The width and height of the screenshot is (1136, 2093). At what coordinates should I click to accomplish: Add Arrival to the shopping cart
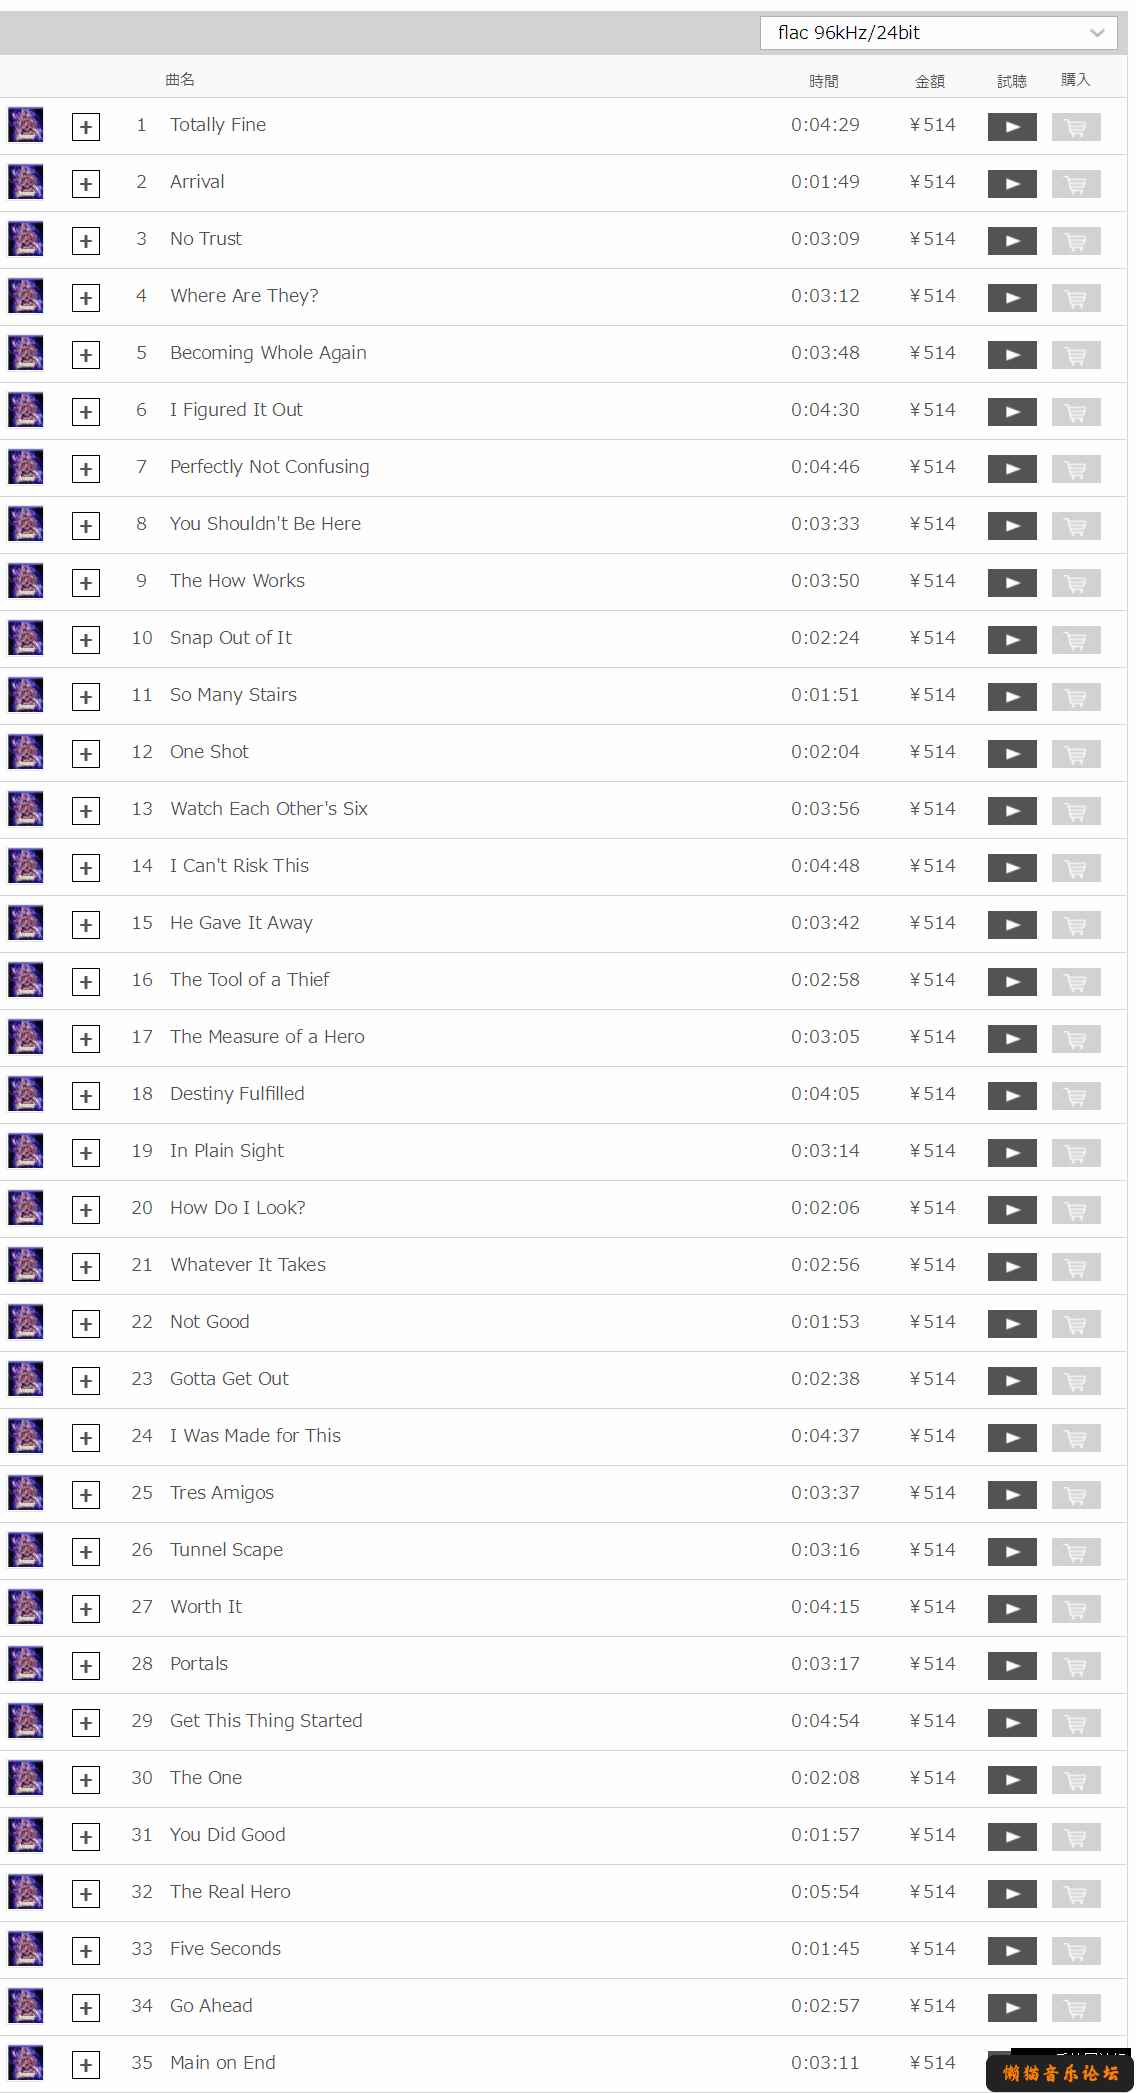(x=1076, y=184)
